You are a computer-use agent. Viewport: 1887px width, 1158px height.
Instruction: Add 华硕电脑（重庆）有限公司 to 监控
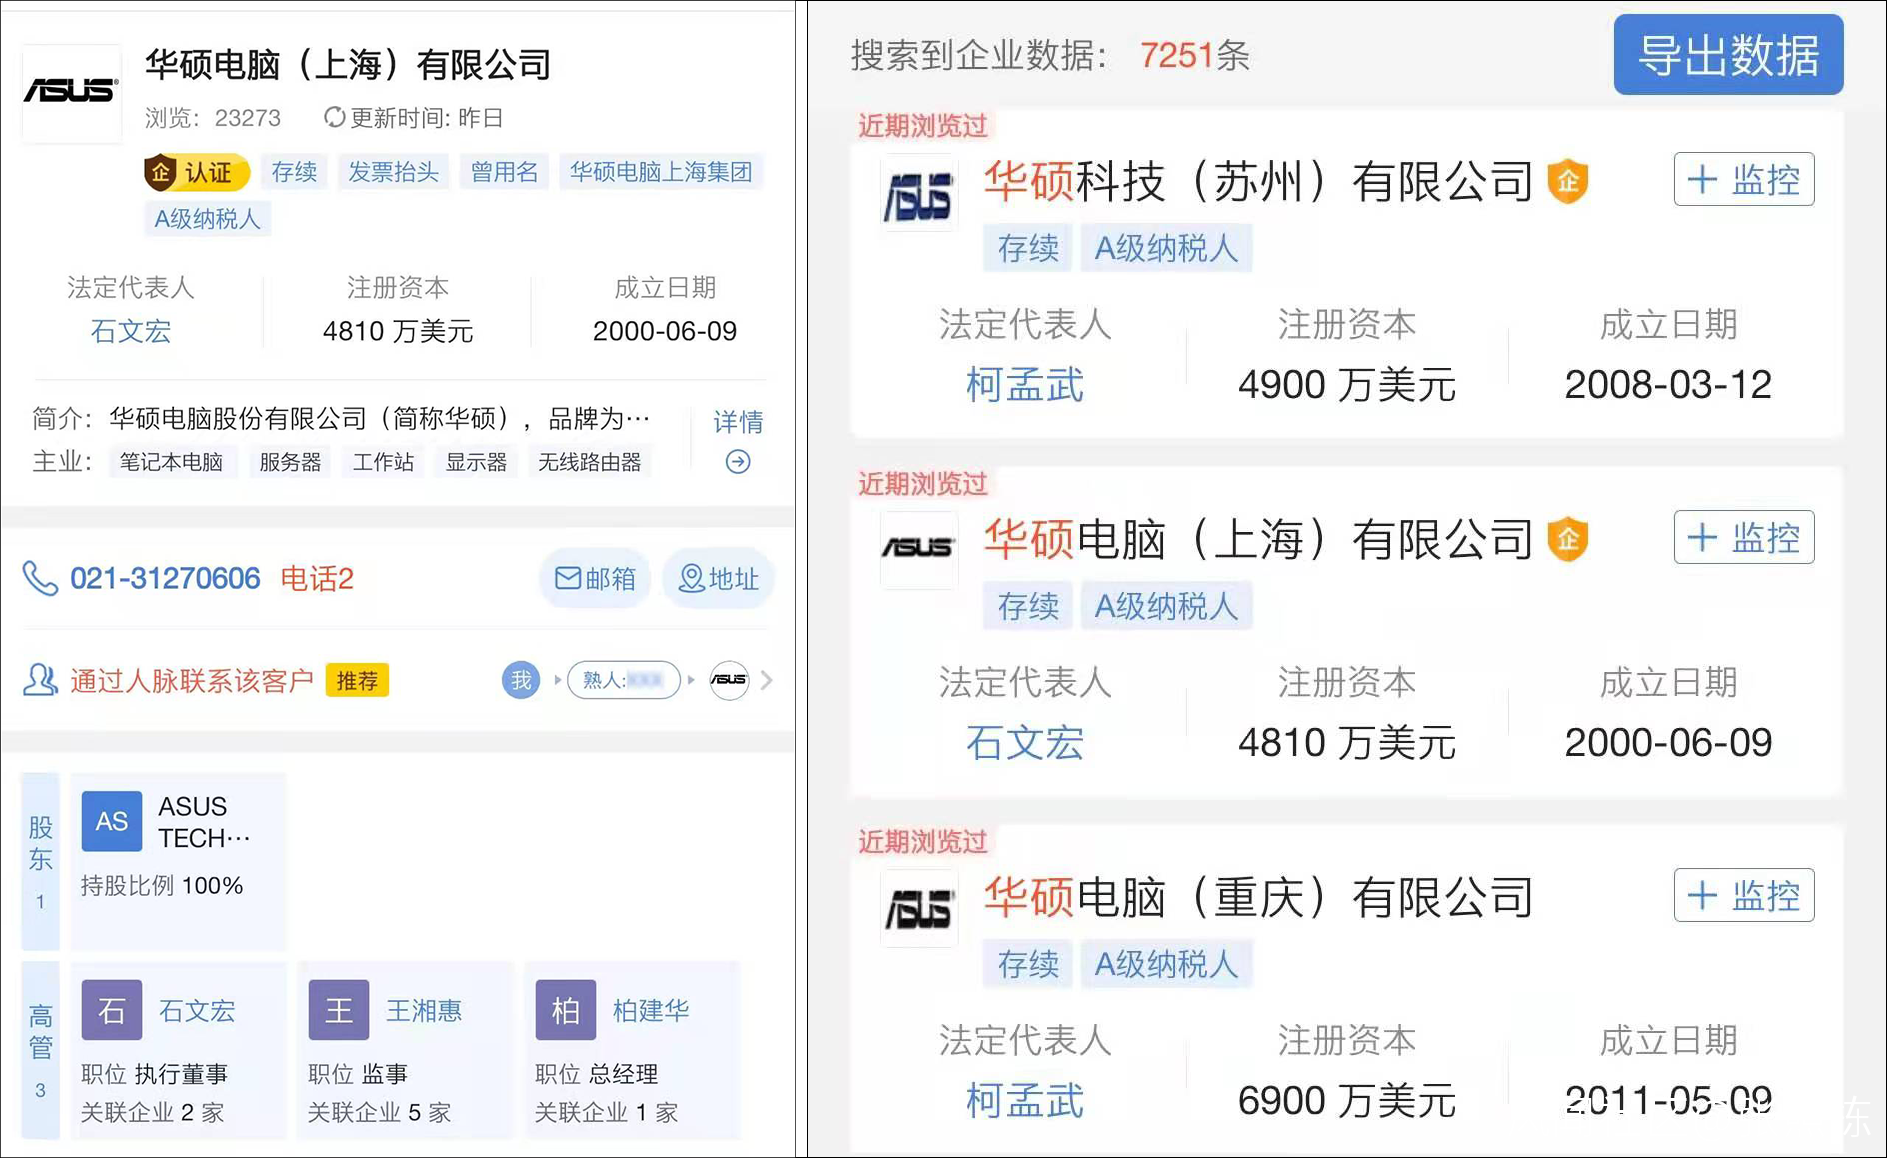pos(1744,895)
